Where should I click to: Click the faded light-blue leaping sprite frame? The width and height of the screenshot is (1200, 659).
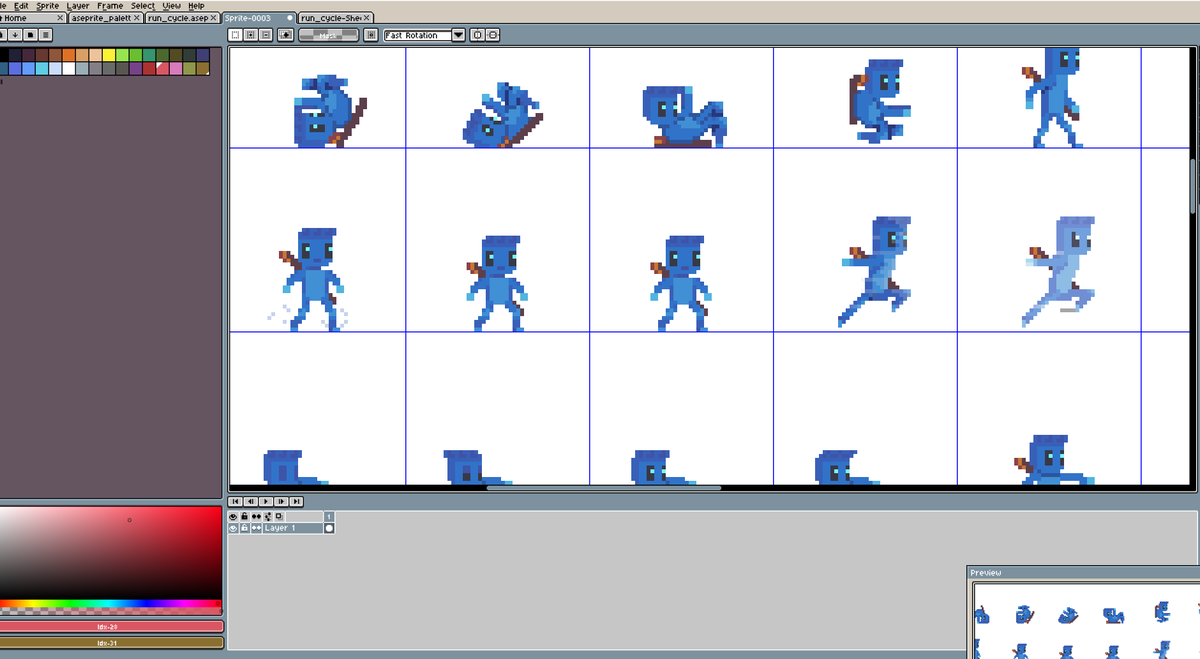pos(1060,270)
